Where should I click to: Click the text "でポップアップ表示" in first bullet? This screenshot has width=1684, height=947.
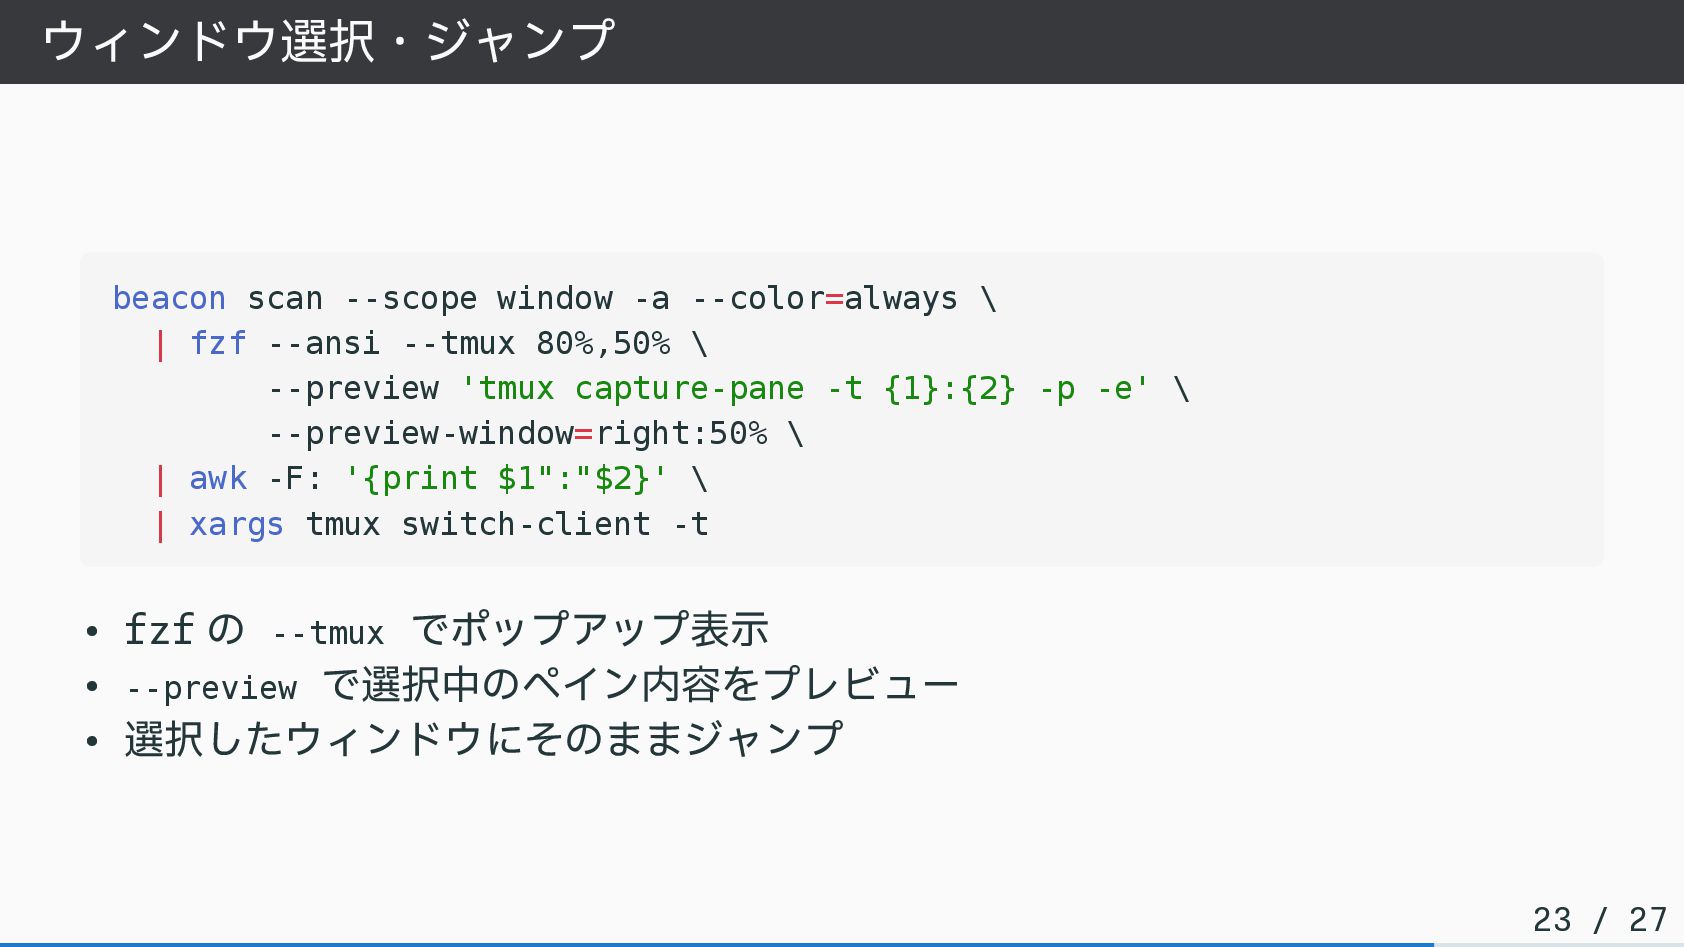[x=590, y=629]
